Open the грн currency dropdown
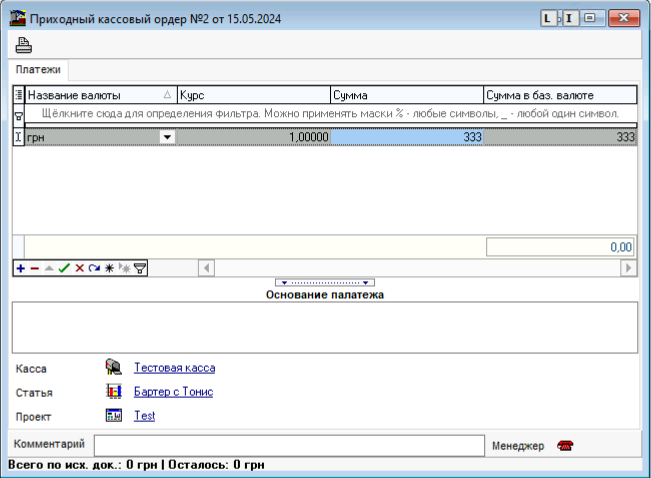 [167, 138]
